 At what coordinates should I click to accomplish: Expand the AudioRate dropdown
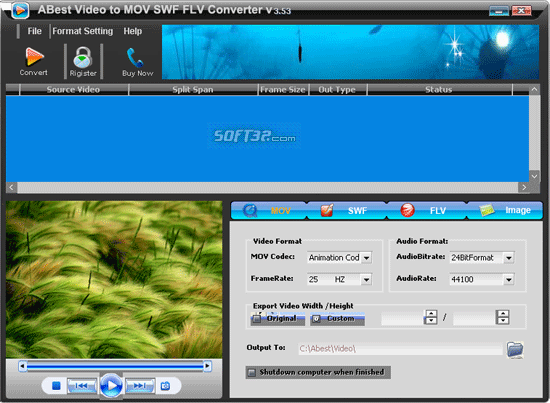(509, 280)
